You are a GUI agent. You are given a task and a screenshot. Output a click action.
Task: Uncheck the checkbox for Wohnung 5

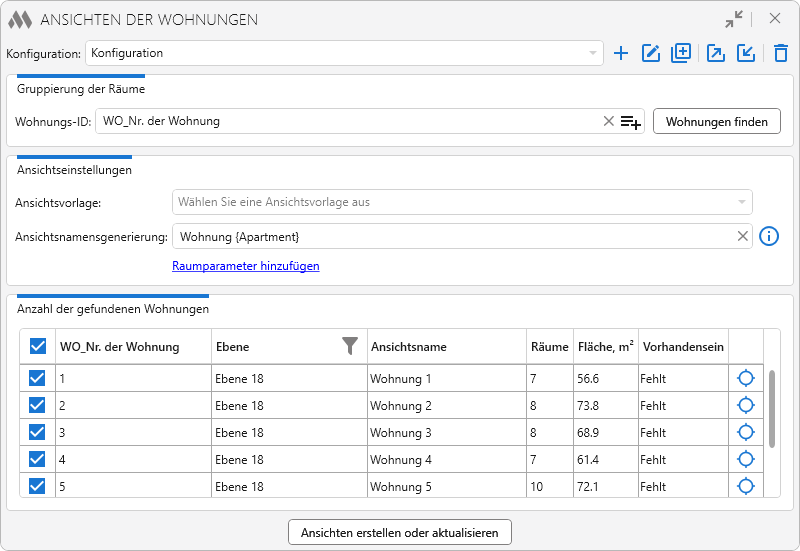[x=37, y=486]
